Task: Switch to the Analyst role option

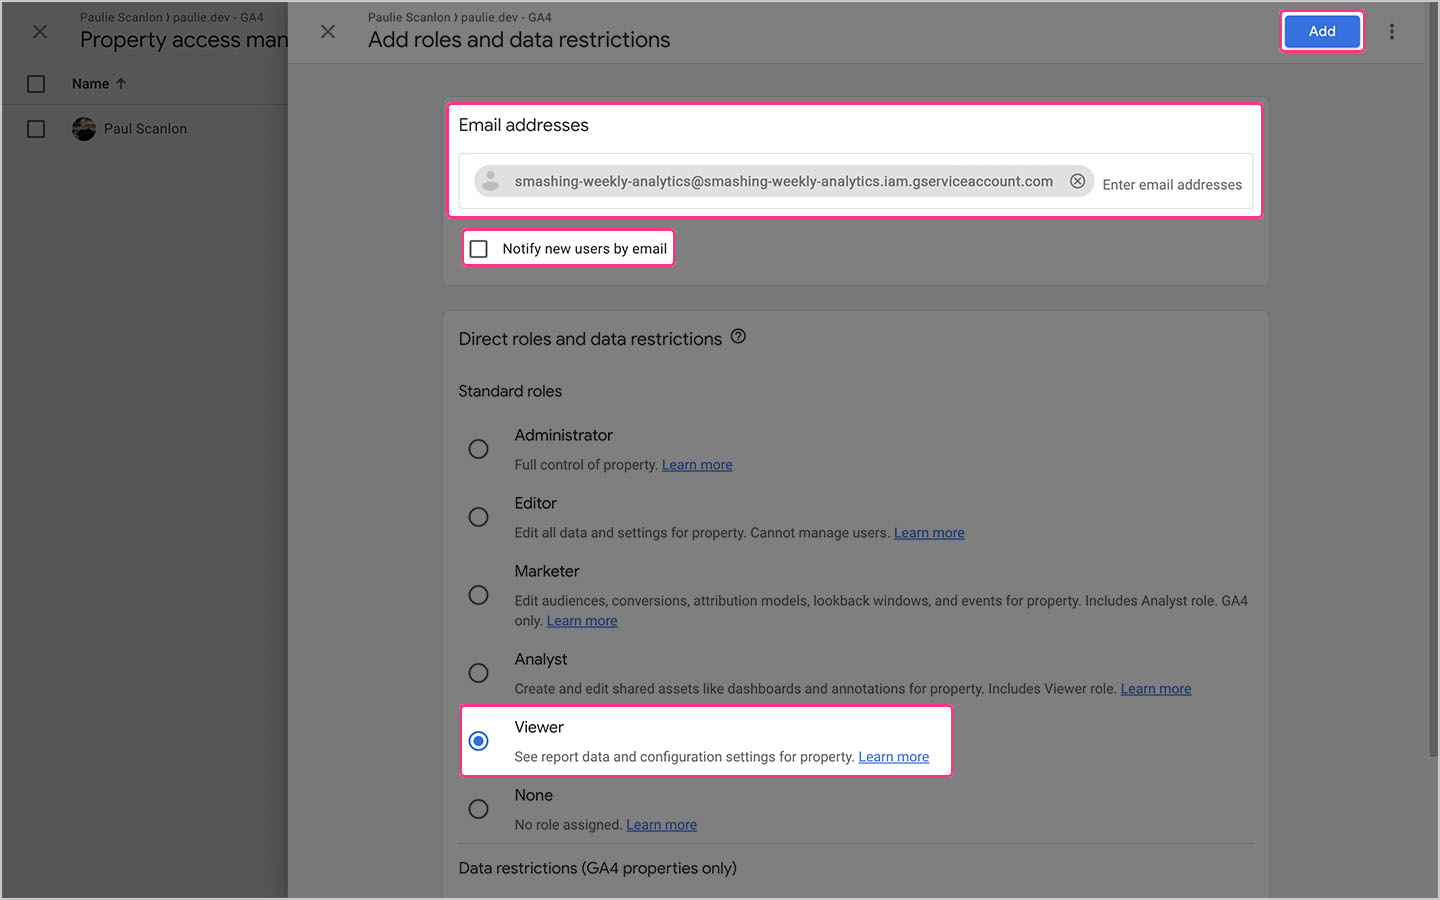Action: click(478, 672)
